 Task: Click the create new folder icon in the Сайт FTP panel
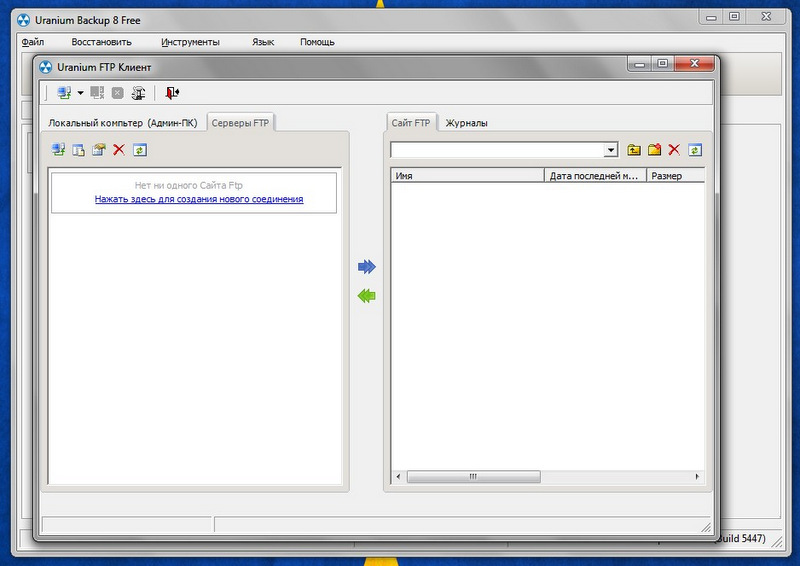[654, 150]
